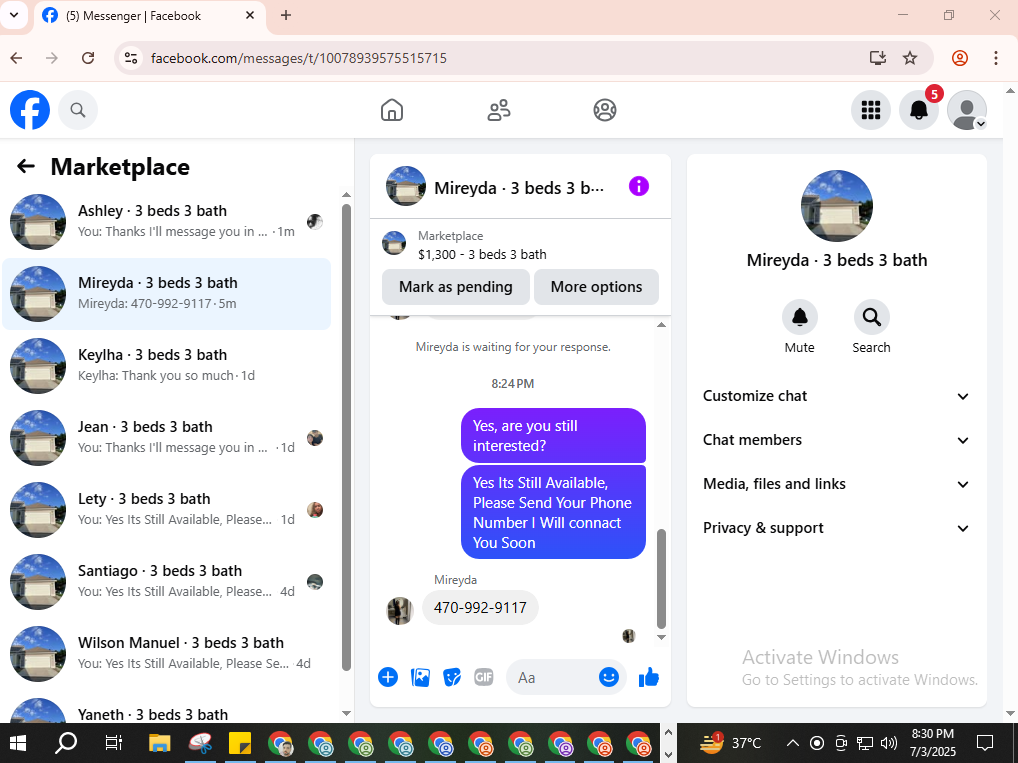Open the Facebook search magnifier
The image size is (1018, 763).
78,110
